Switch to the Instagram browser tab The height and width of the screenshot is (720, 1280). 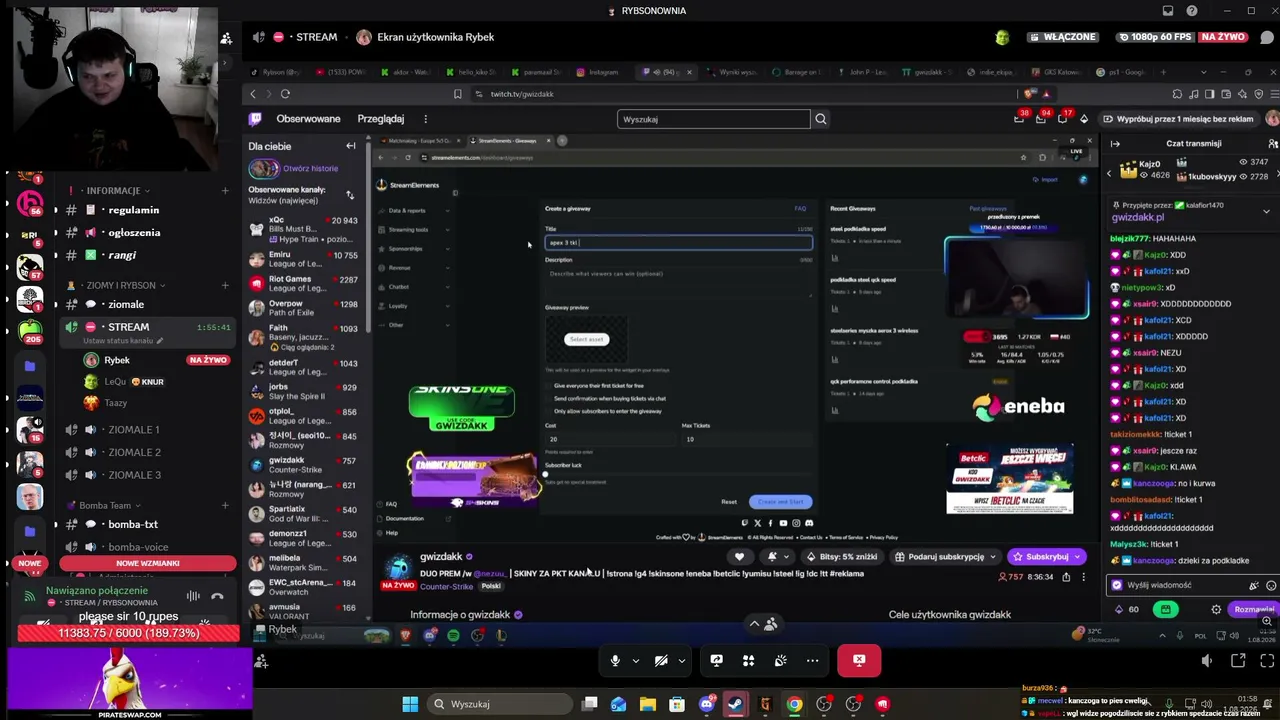point(597,72)
